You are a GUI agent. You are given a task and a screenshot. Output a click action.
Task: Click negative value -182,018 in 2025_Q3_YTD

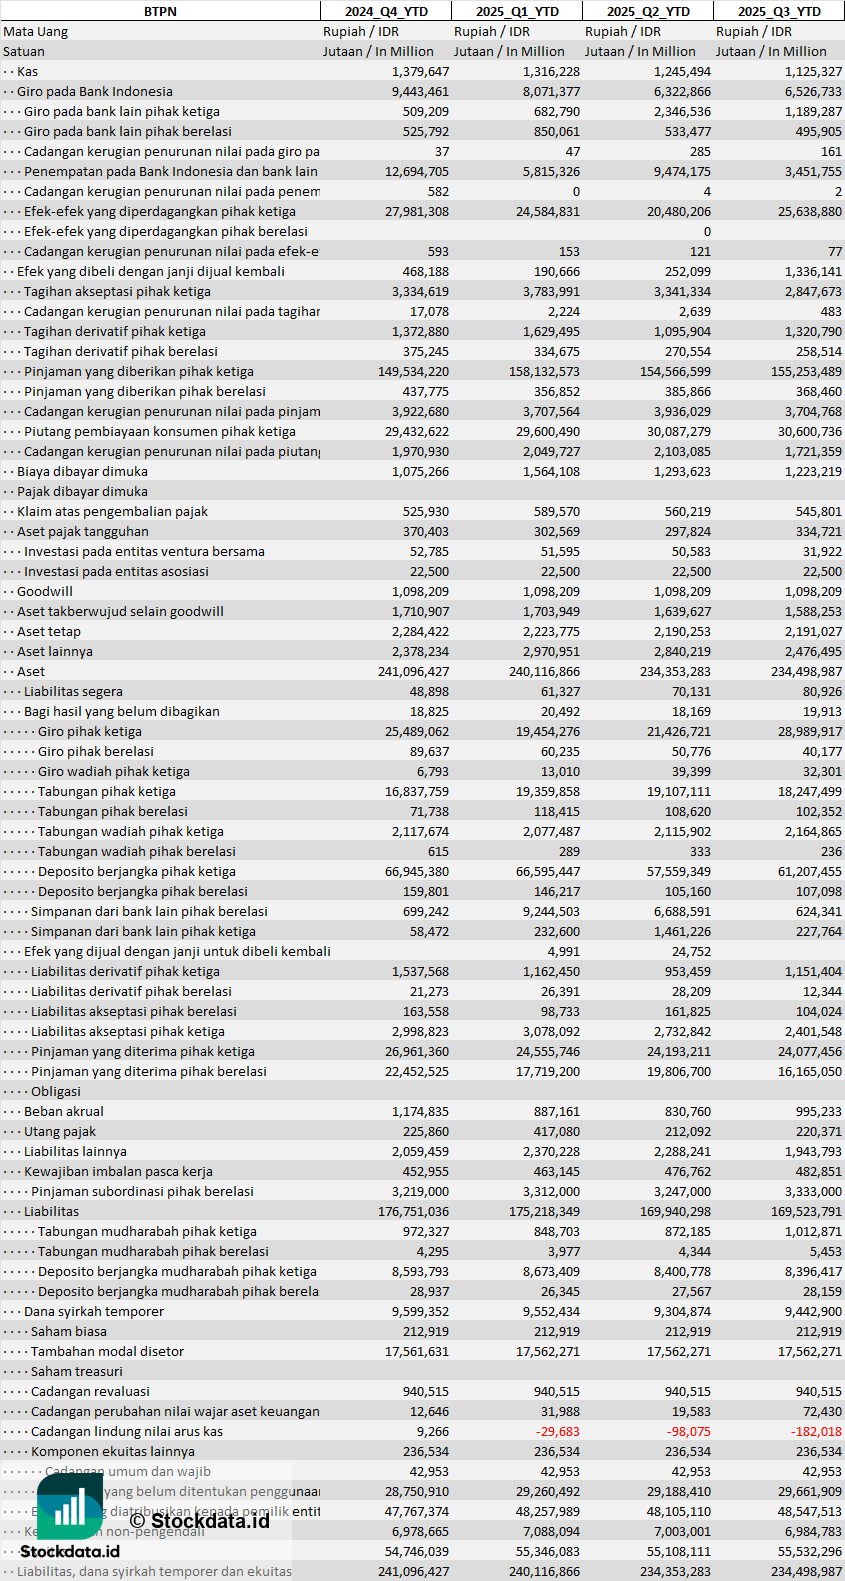point(816,1431)
